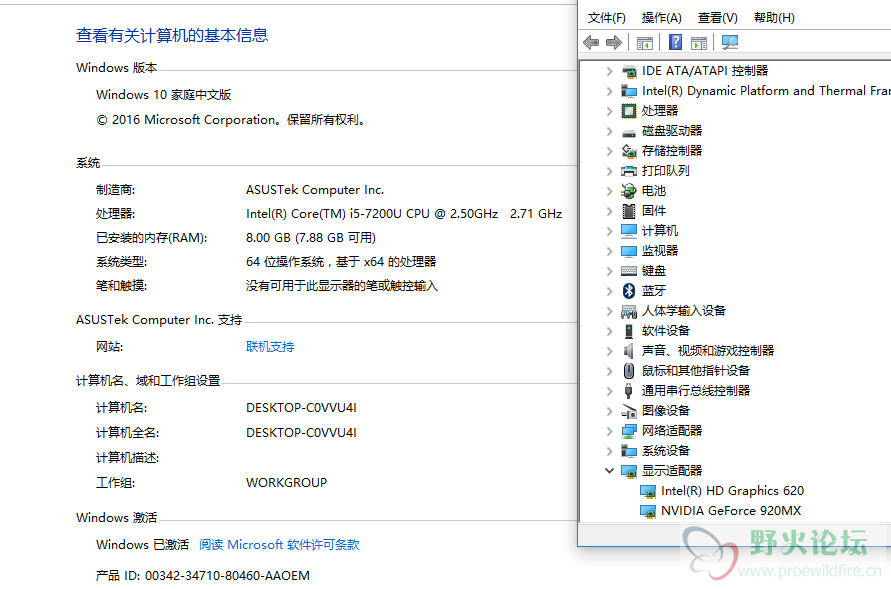Expand the 磁盘驱动器 node
The width and height of the screenshot is (891, 589).
[x=609, y=131]
